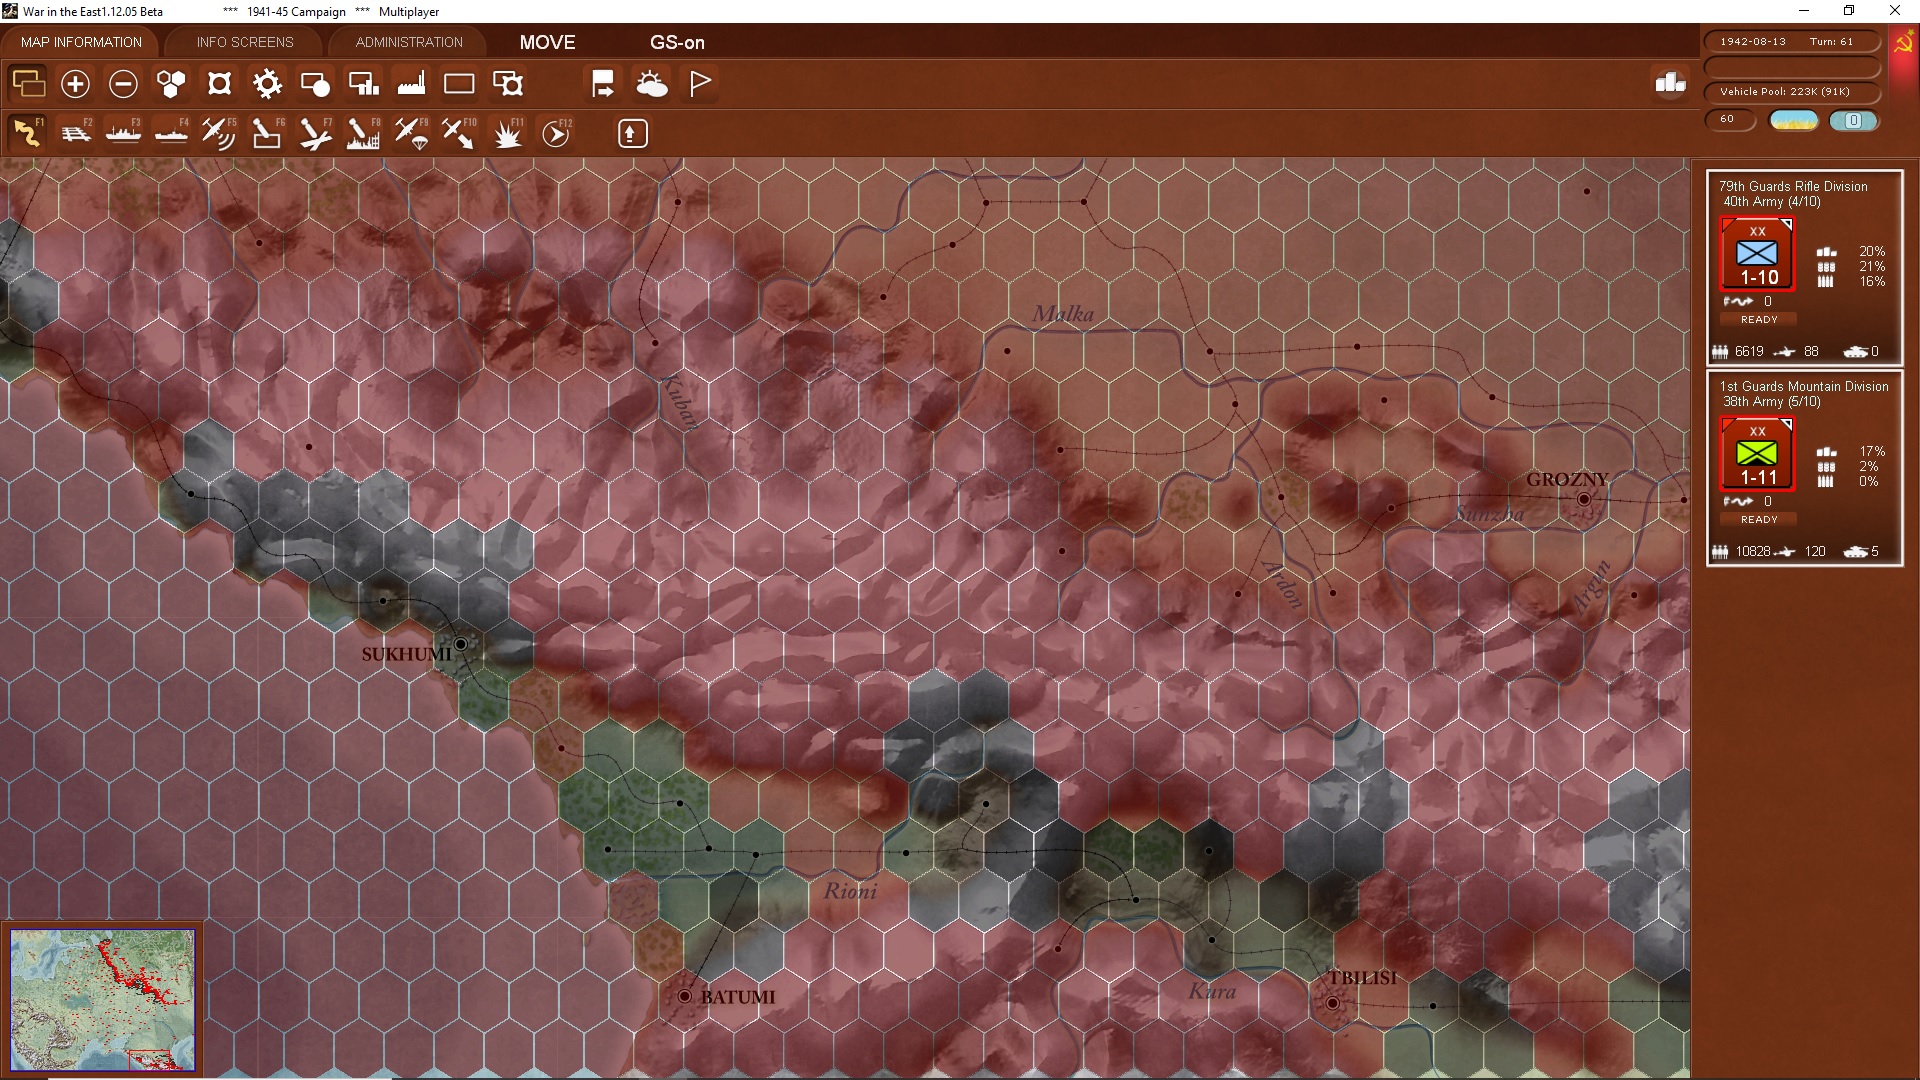The width and height of the screenshot is (1920, 1080).
Task: Select the 1st Guards Mountain Division name
Action: click(1804, 386)
